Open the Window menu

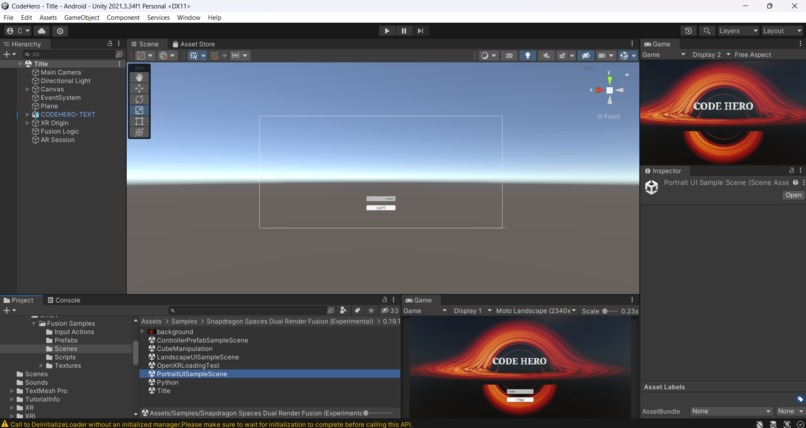pyautogui.click(x=189, y=17)
